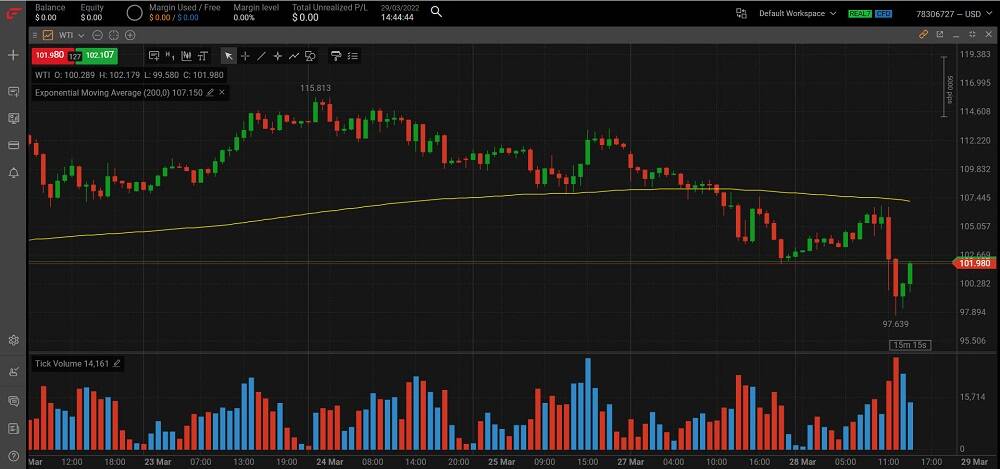Screen dimensions: 1000x469
Task: Select the trend line drawing tool
Action: (261, 56)
